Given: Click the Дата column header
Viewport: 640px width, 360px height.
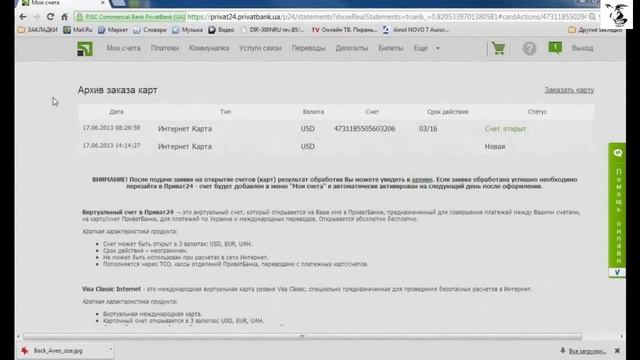Looking at the screenshot, I should point(116,111).
